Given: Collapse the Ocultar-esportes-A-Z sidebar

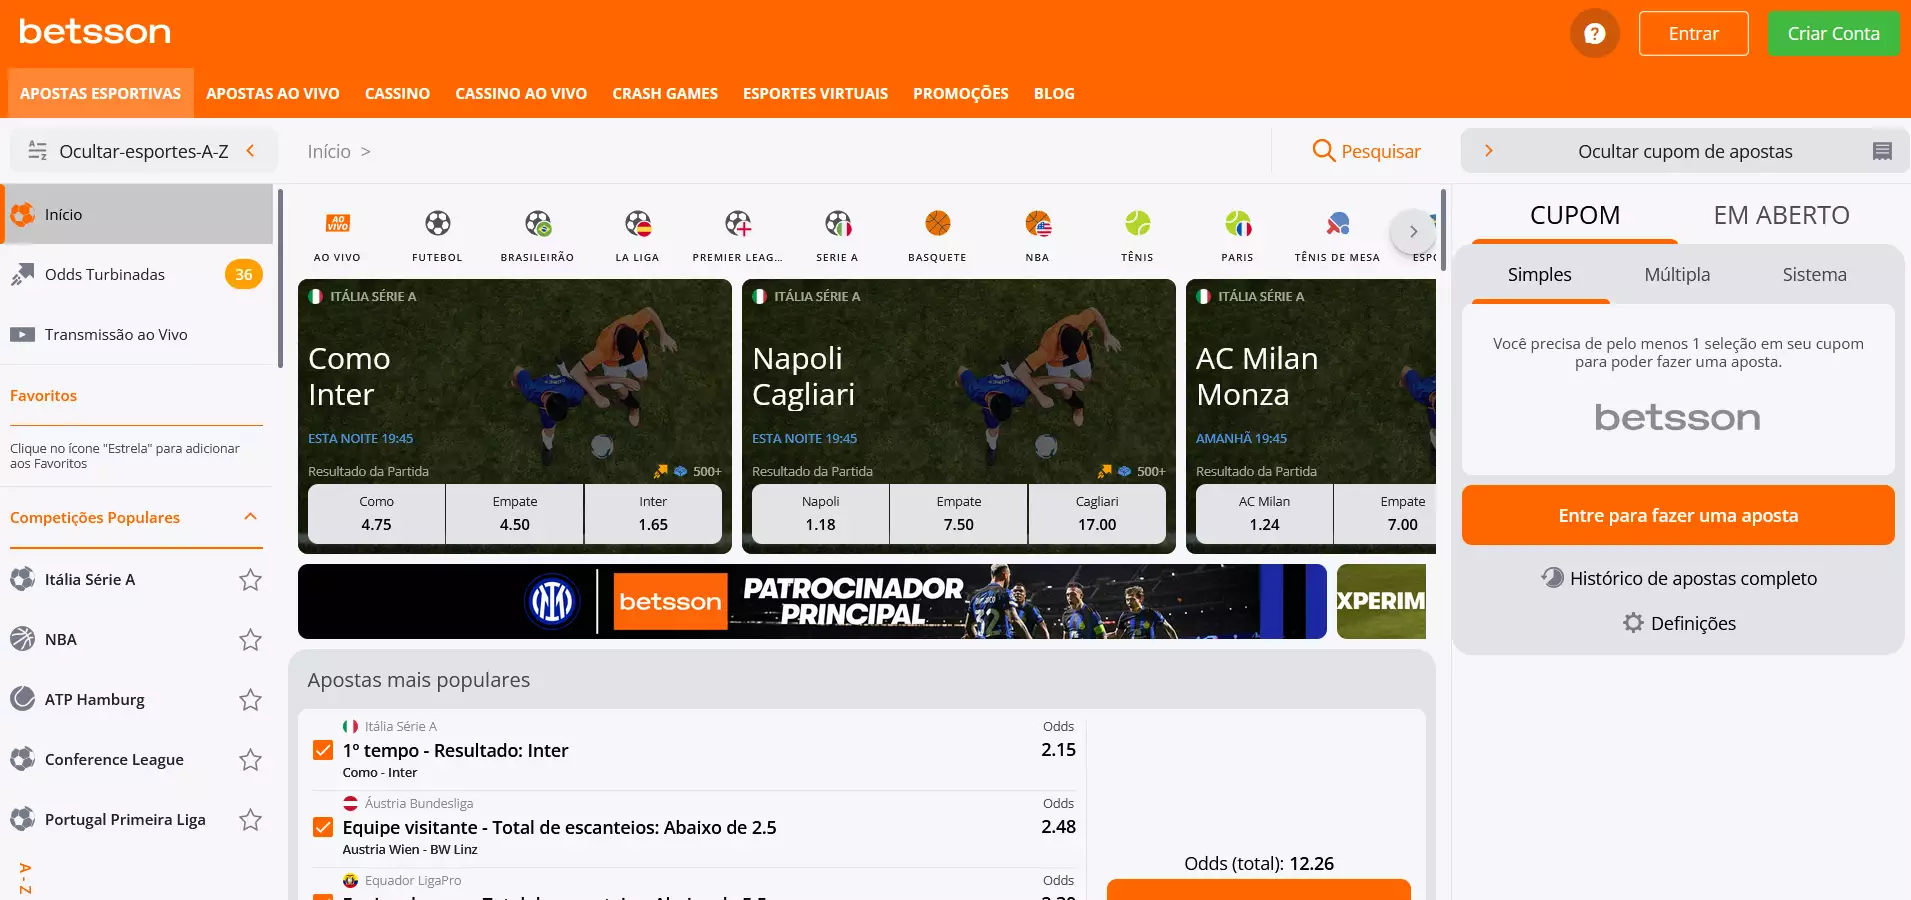Looking at the screenshot, I should click(250, 151).
